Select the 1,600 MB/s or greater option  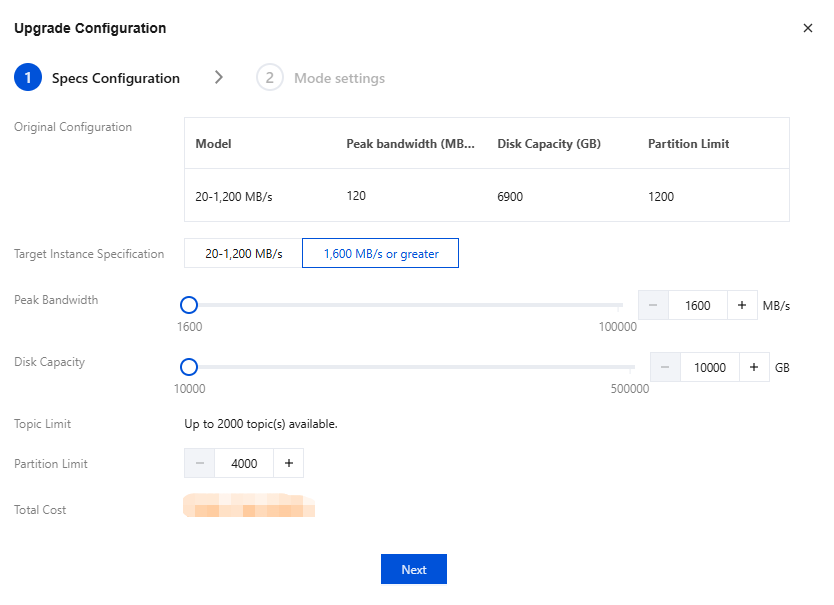coord(380,253)
